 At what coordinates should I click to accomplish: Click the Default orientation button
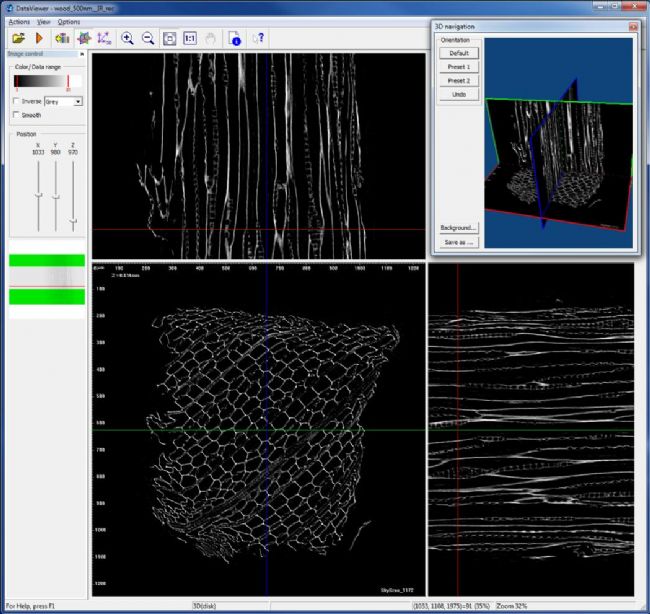point(459,52)
